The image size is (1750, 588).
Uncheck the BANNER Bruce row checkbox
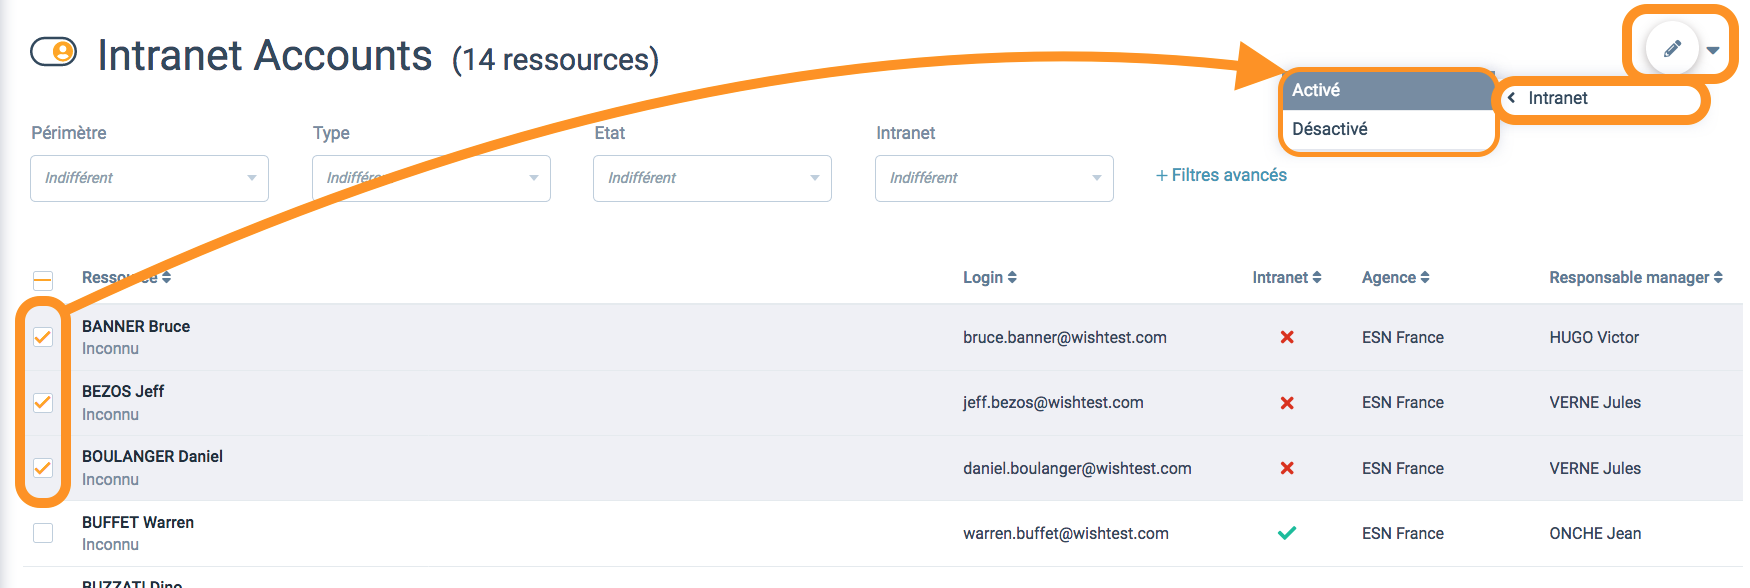pos(43,337)
